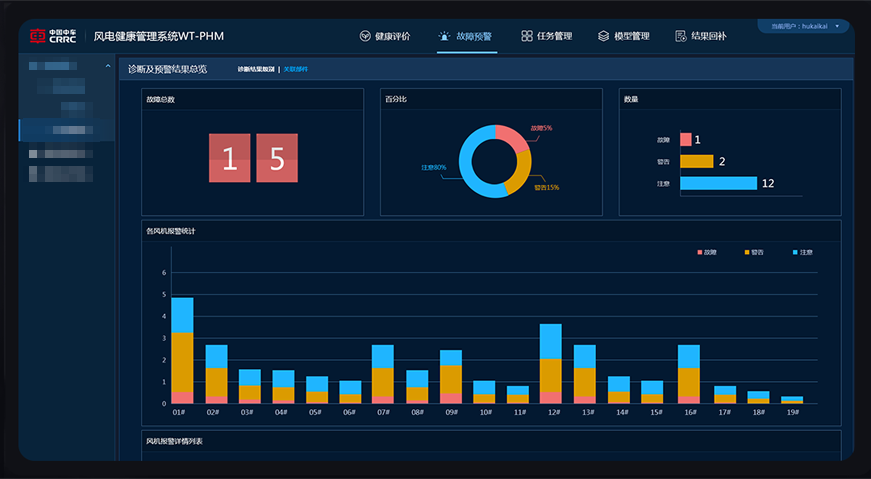Open the 关联部件 link
The height and width of the screenshot is (479, 871).
coord(296,69)
